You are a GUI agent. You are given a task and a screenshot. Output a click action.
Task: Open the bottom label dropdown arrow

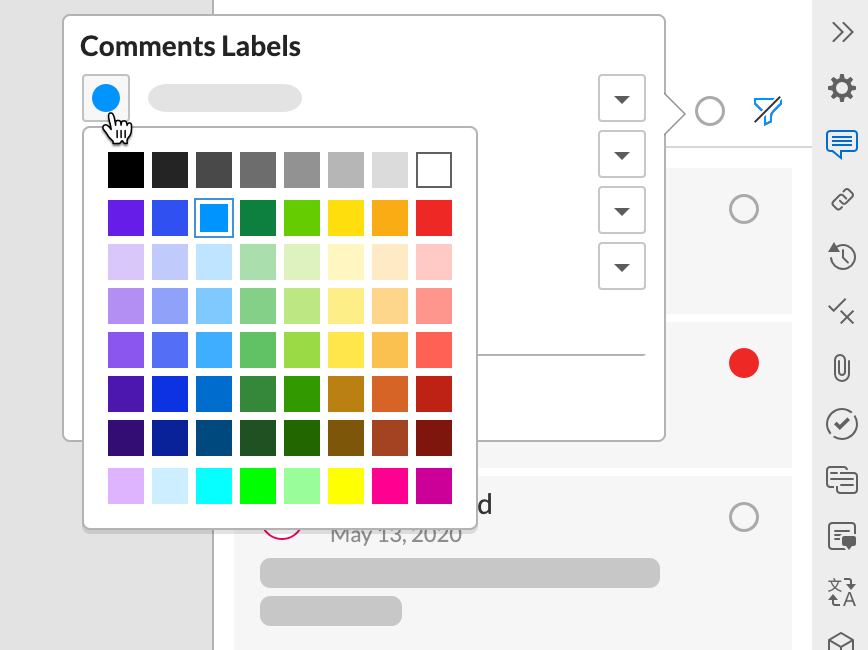coord(621,266)
